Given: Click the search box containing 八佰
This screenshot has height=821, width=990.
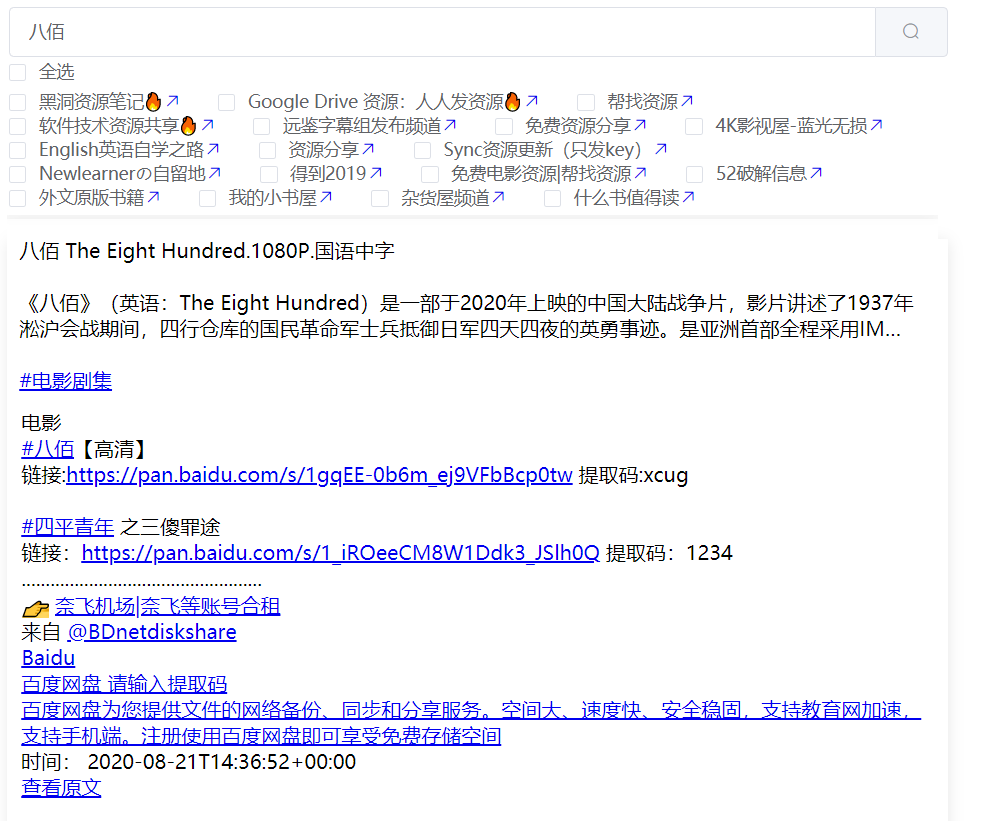Looking at the screenshot, I should pos(442,32).
